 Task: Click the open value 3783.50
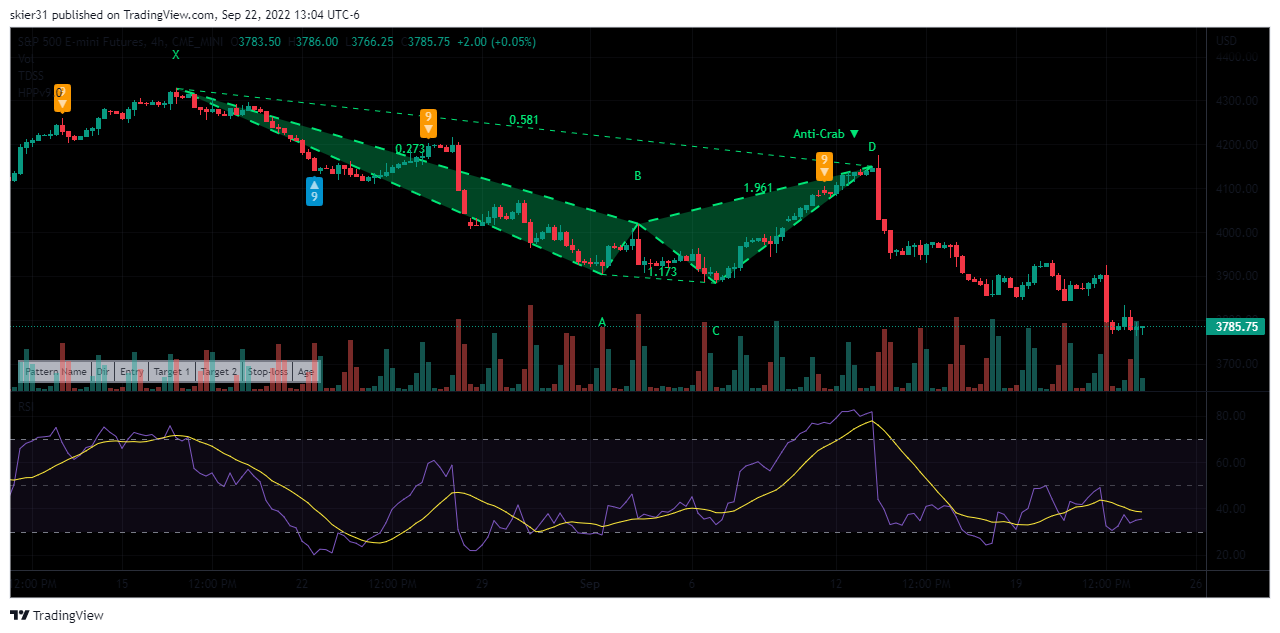pyautogui.click(x=260, y=42)
